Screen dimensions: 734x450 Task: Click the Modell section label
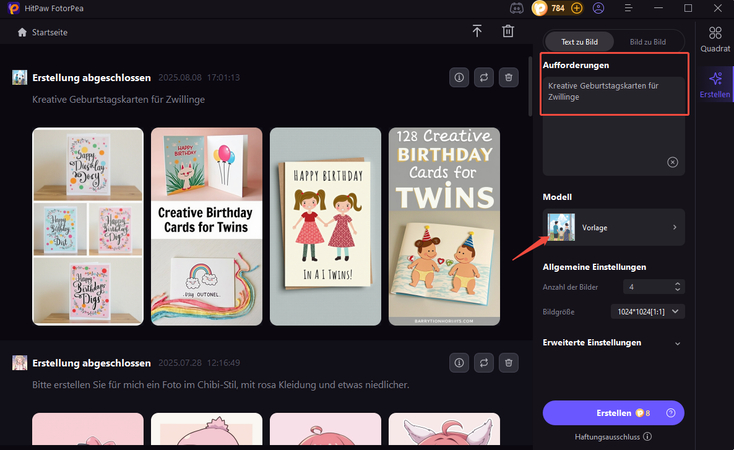tap(557, 197)
